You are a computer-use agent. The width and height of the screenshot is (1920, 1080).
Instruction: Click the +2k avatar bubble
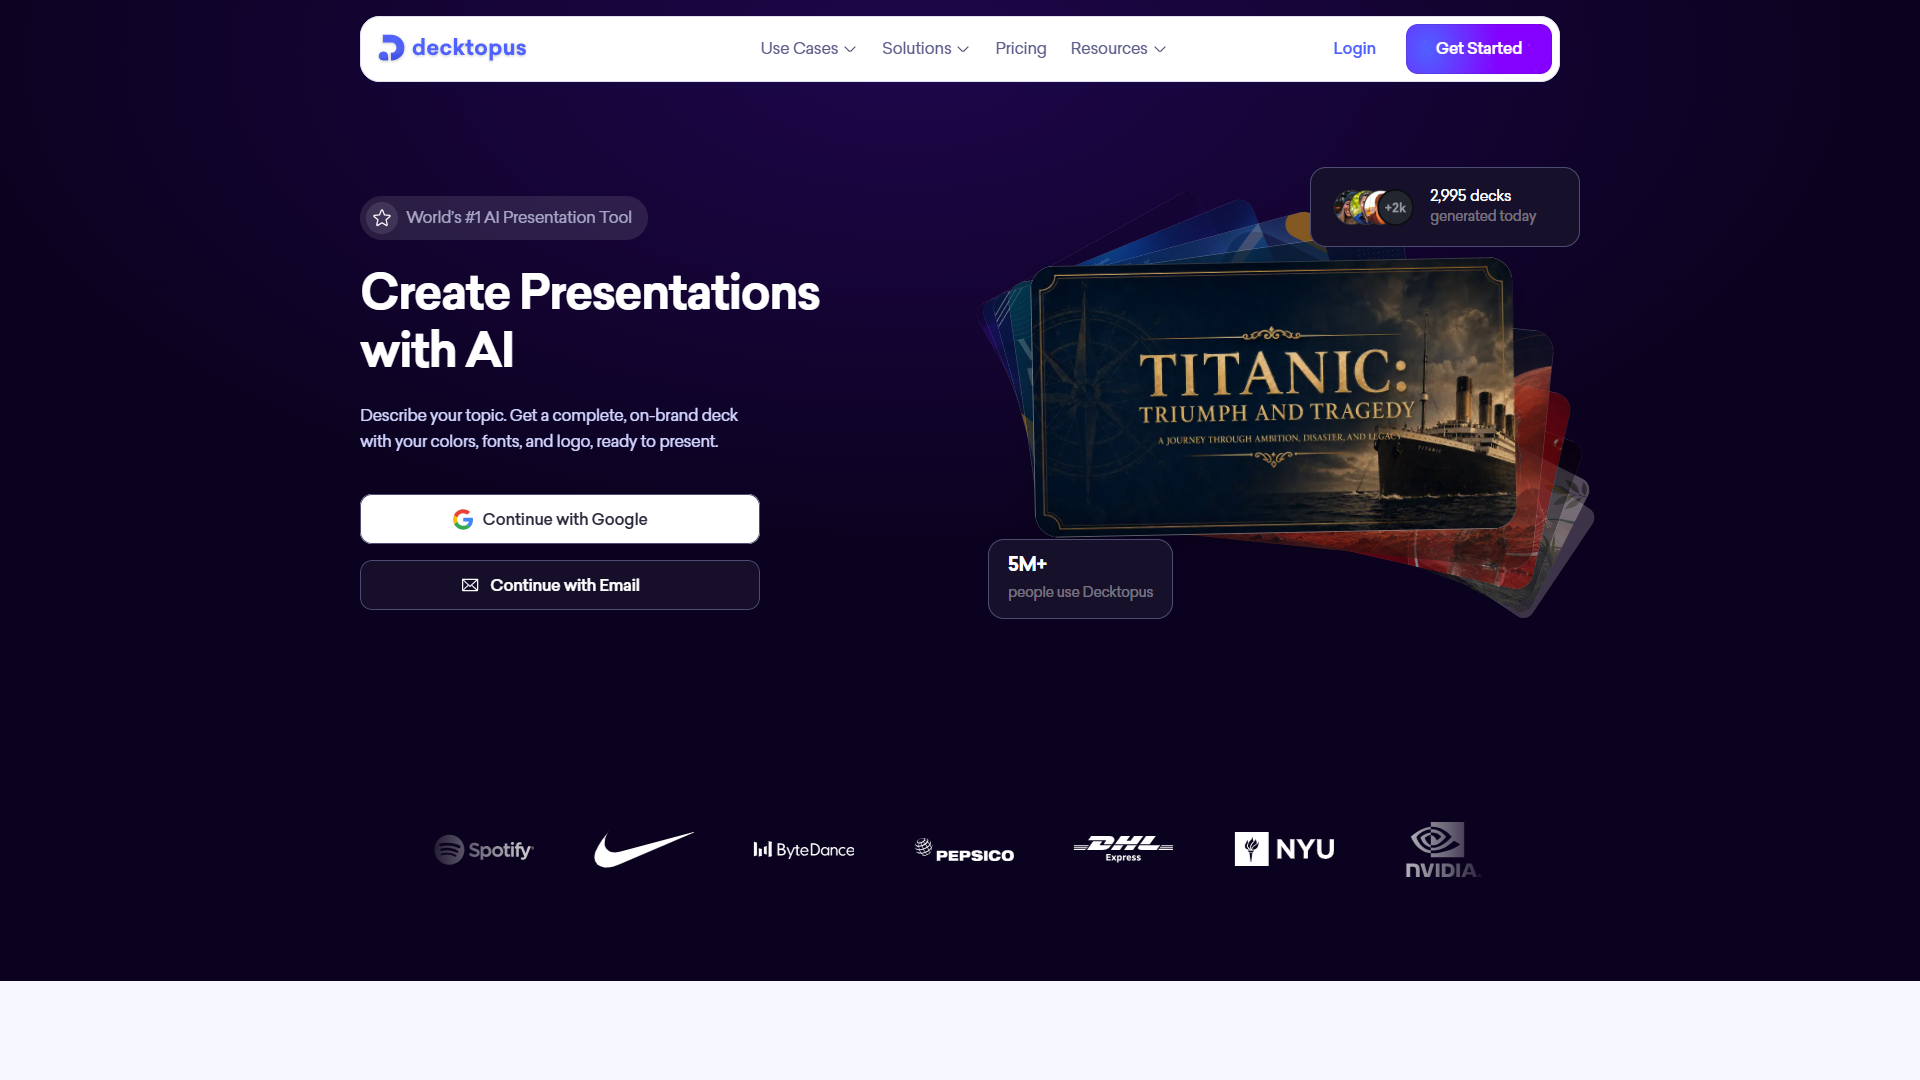(x=1395, y=208)
